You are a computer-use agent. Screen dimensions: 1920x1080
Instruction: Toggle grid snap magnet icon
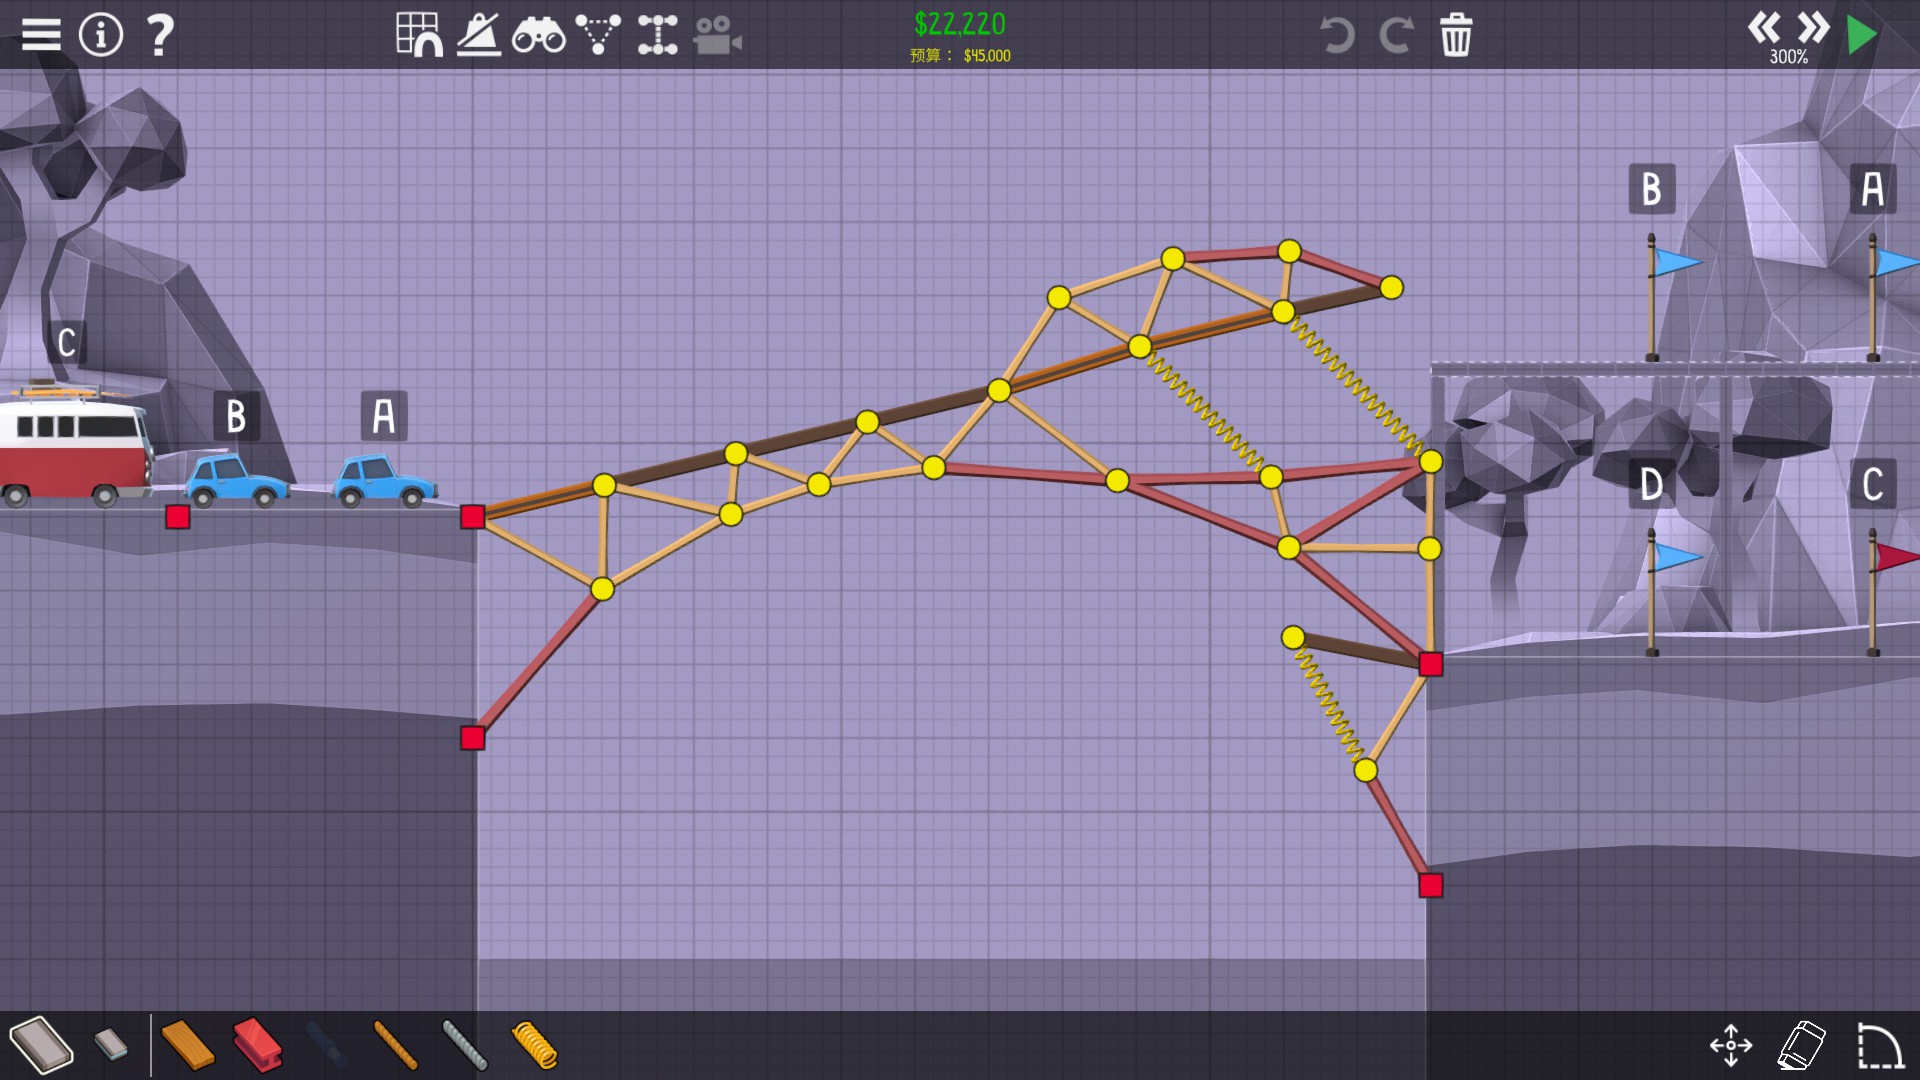[x=419, y=35]
